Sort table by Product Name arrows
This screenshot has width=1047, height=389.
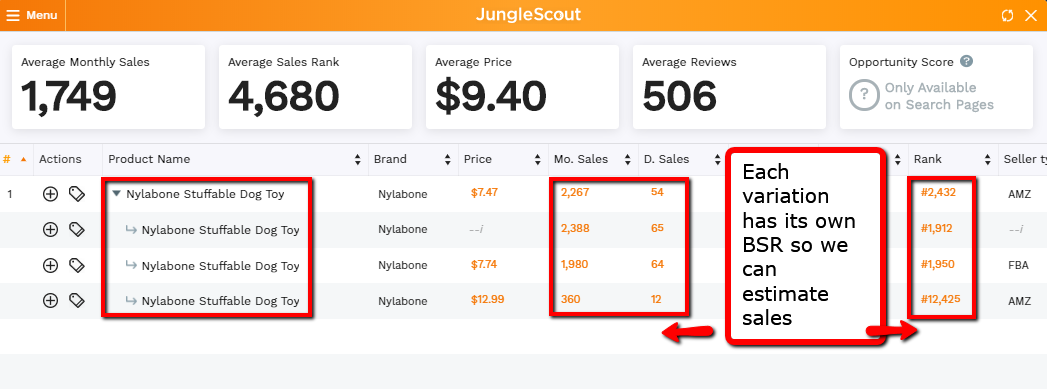(x=358, y=159)
